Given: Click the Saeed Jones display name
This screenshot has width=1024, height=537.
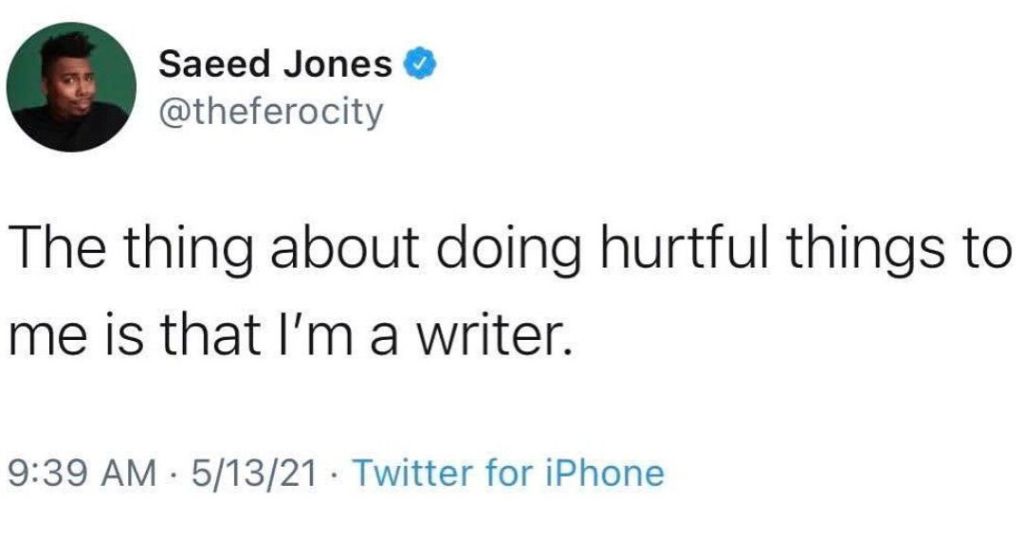Looking at the screenshot, I should click(x=277, y=66).
